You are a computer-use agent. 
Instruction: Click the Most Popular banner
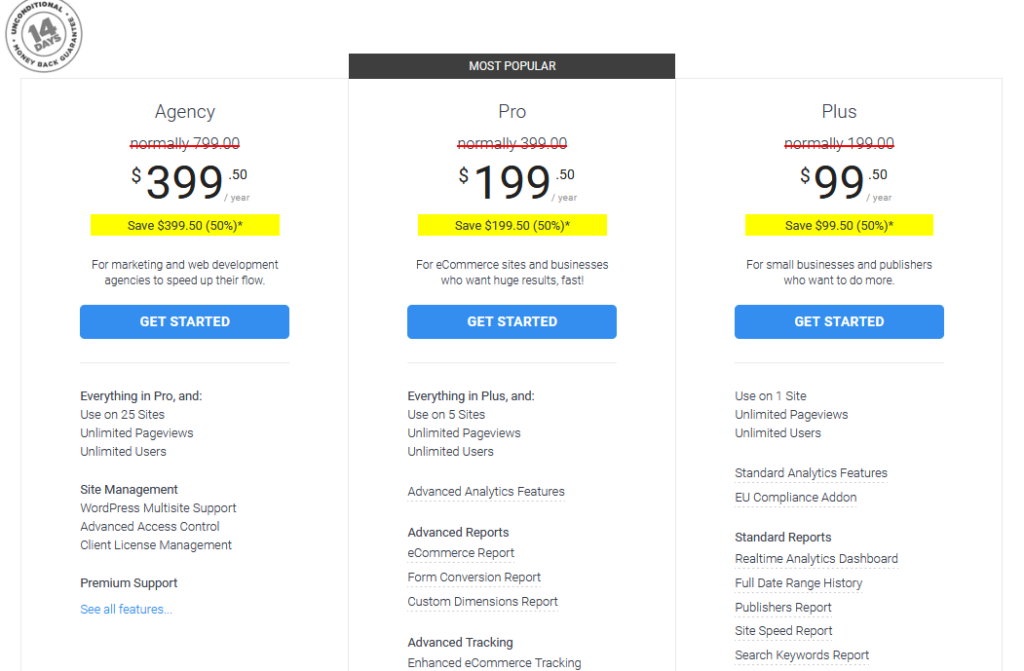(x=511, y=66)
